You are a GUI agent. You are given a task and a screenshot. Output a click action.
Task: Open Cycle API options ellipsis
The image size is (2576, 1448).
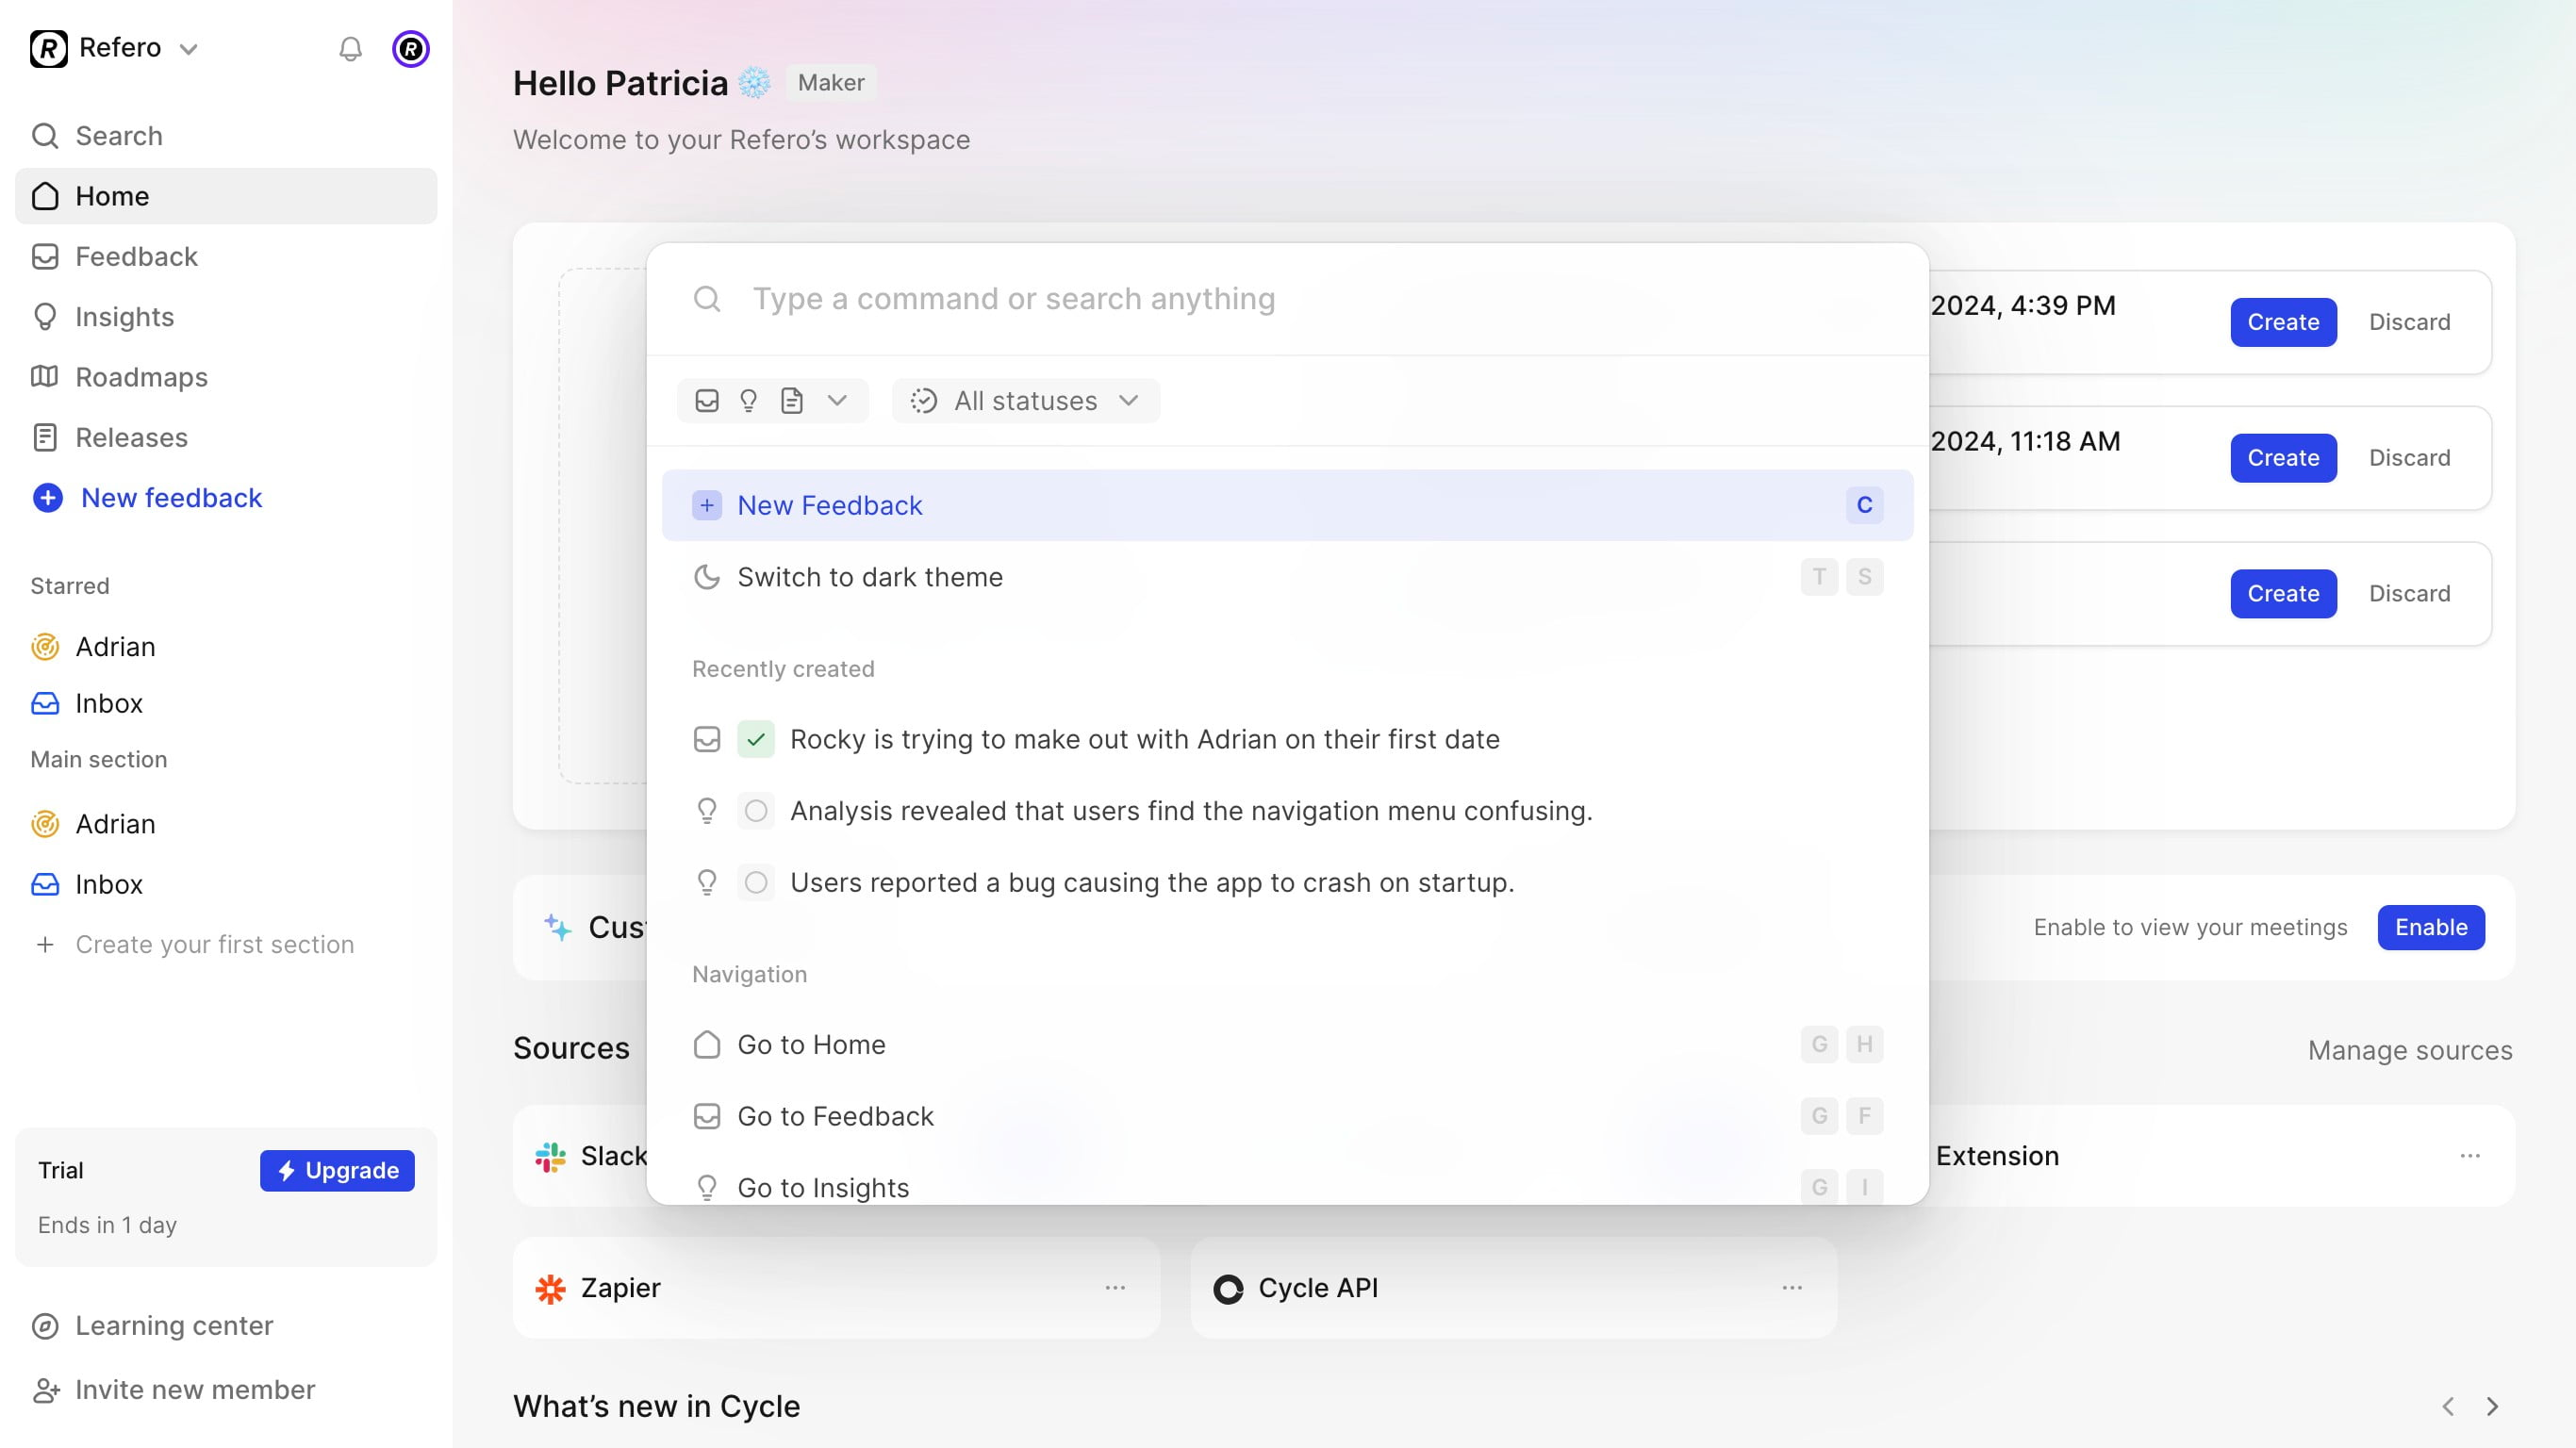(x=1791, y=1287)
